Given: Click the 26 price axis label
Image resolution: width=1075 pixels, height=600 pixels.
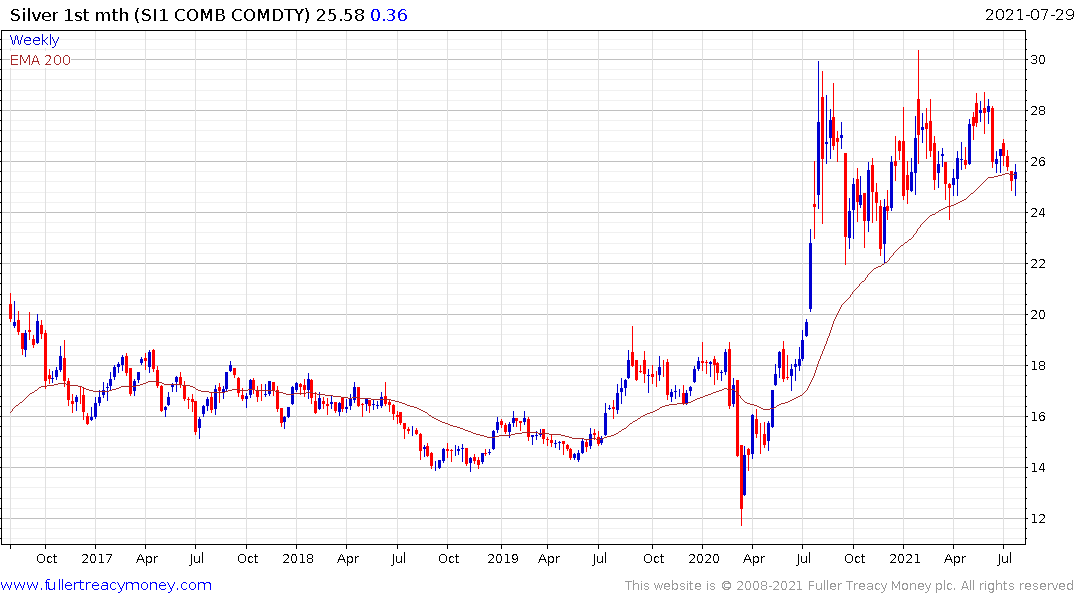Looking at the screenshot, I should coord(1038,162).
